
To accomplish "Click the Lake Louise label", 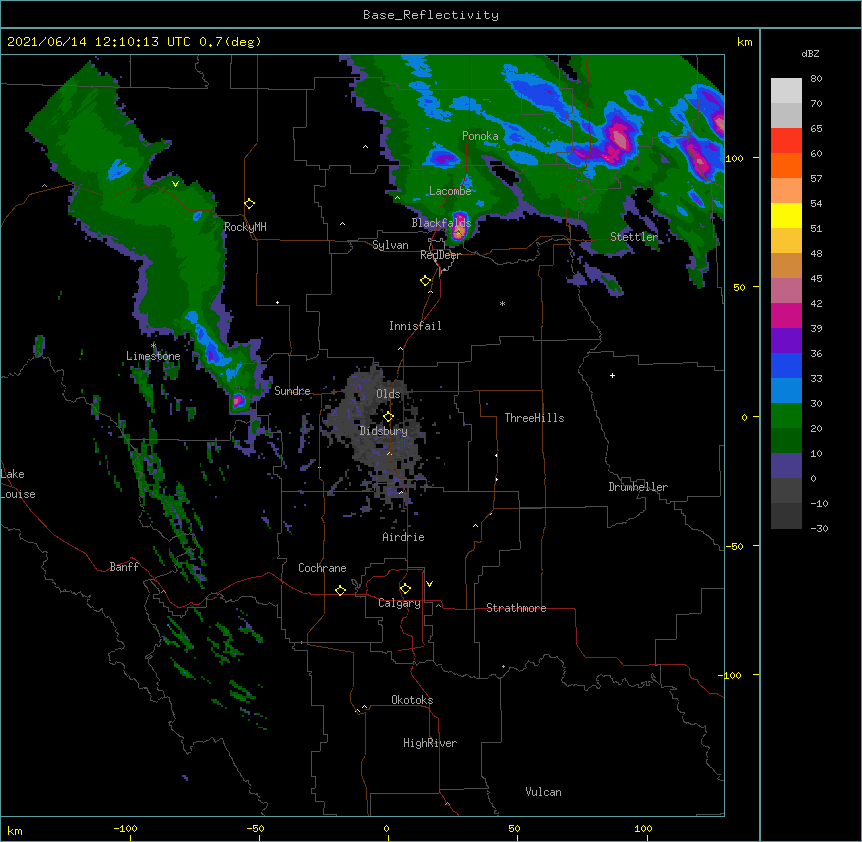I will coord(18,484).
